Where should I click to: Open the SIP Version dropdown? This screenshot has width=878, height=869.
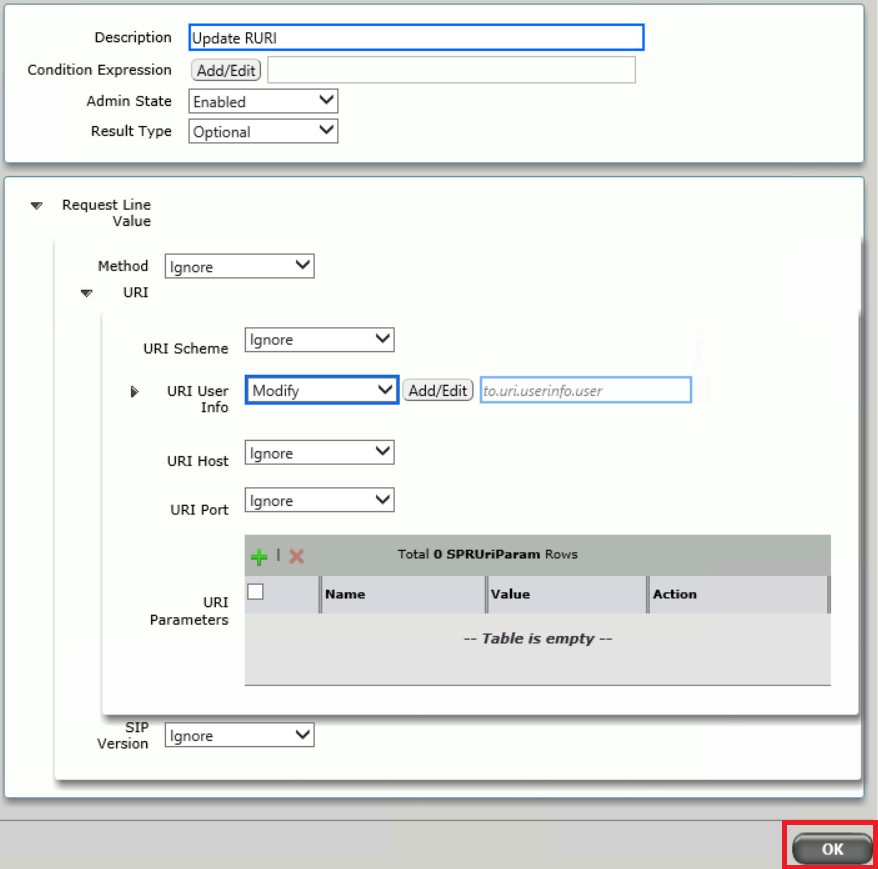[x=236, y=734]
